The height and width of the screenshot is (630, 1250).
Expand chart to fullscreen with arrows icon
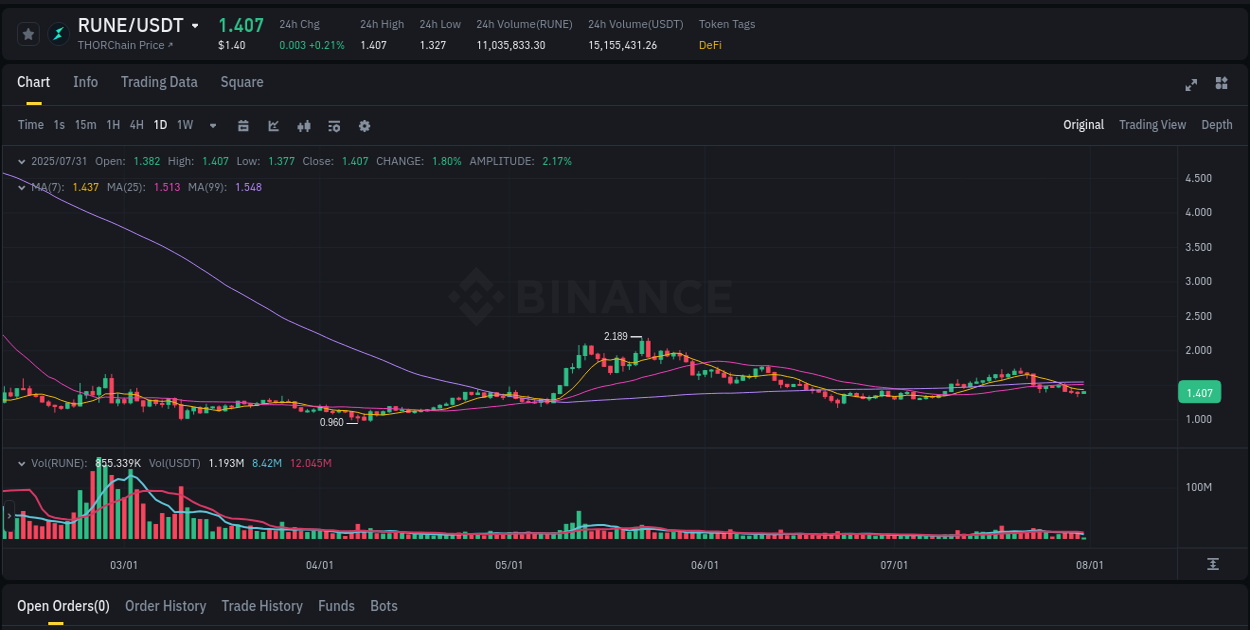pos(1191,85)
